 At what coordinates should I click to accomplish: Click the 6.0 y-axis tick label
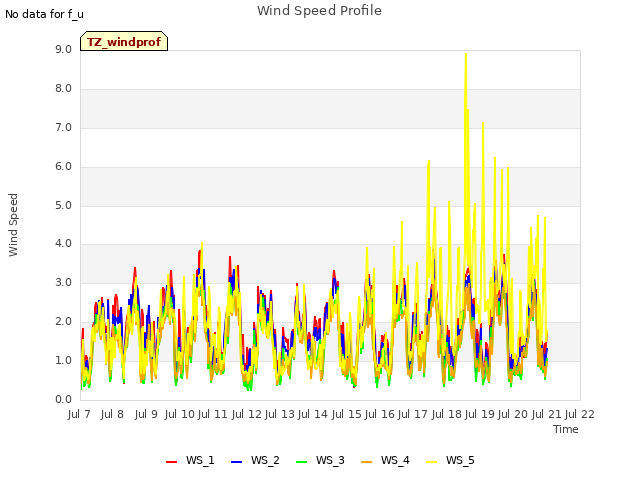click(x=63, y=167)
